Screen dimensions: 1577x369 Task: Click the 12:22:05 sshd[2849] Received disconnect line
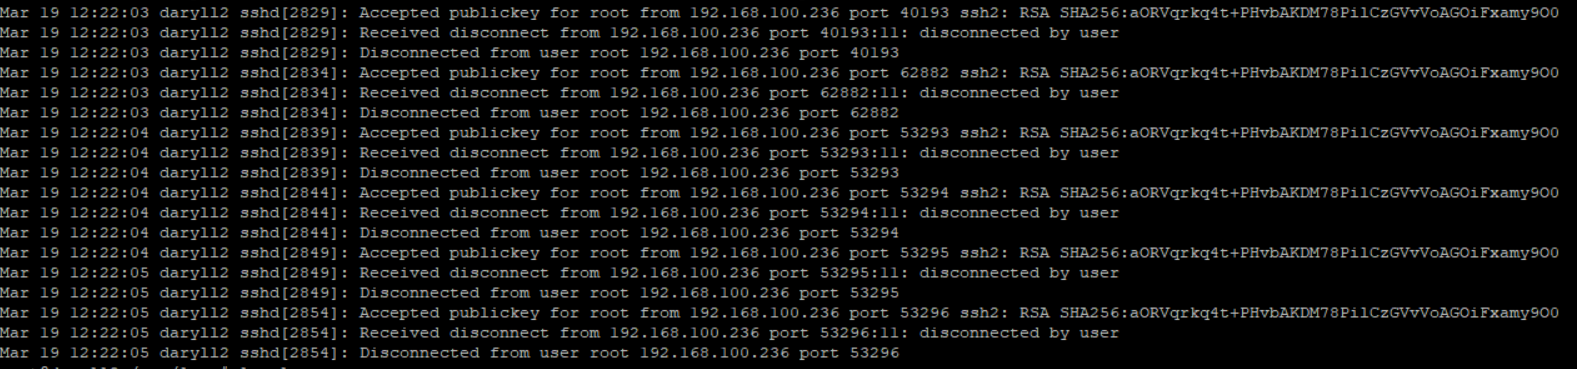coord(560,273)
